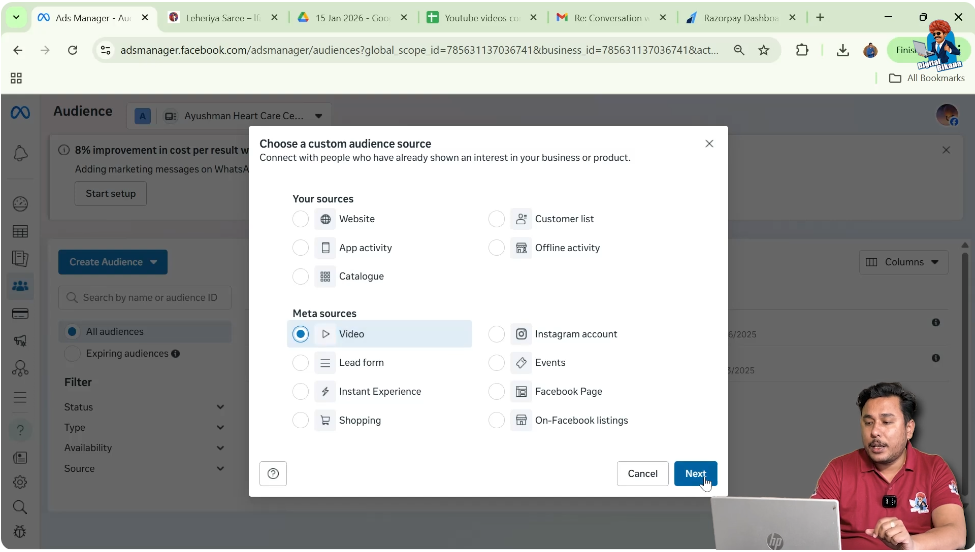Click the Meta logo in sidebar
Screen dimensions: 975x552
(x=20, y=113)
